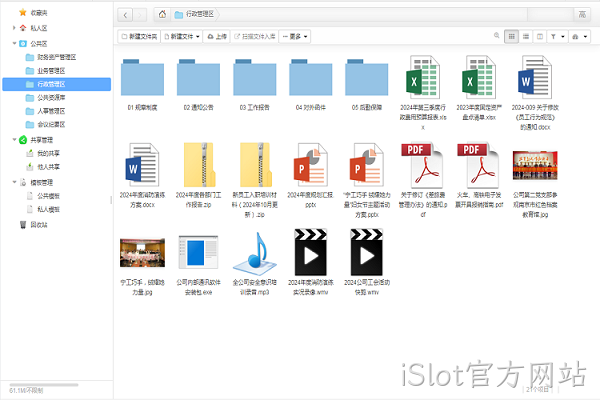Select the mp3 audio recording file
This screenshot has height=400, width=600.
(x=254, y=253)
